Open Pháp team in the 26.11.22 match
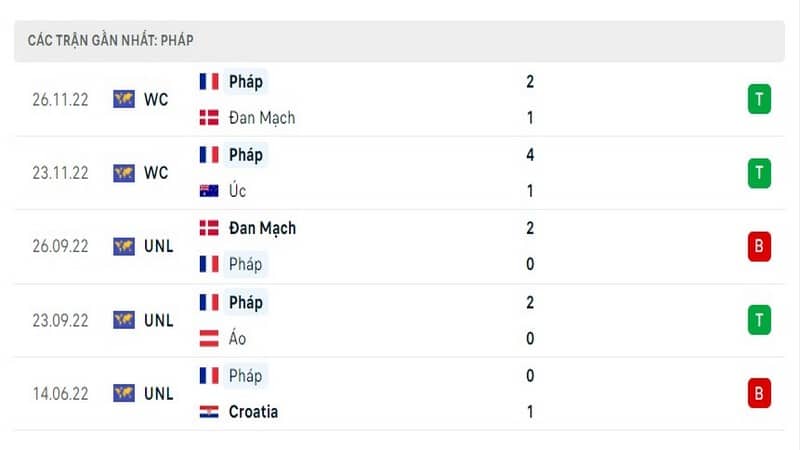This screenshot has height=450, width=800. 245,82
